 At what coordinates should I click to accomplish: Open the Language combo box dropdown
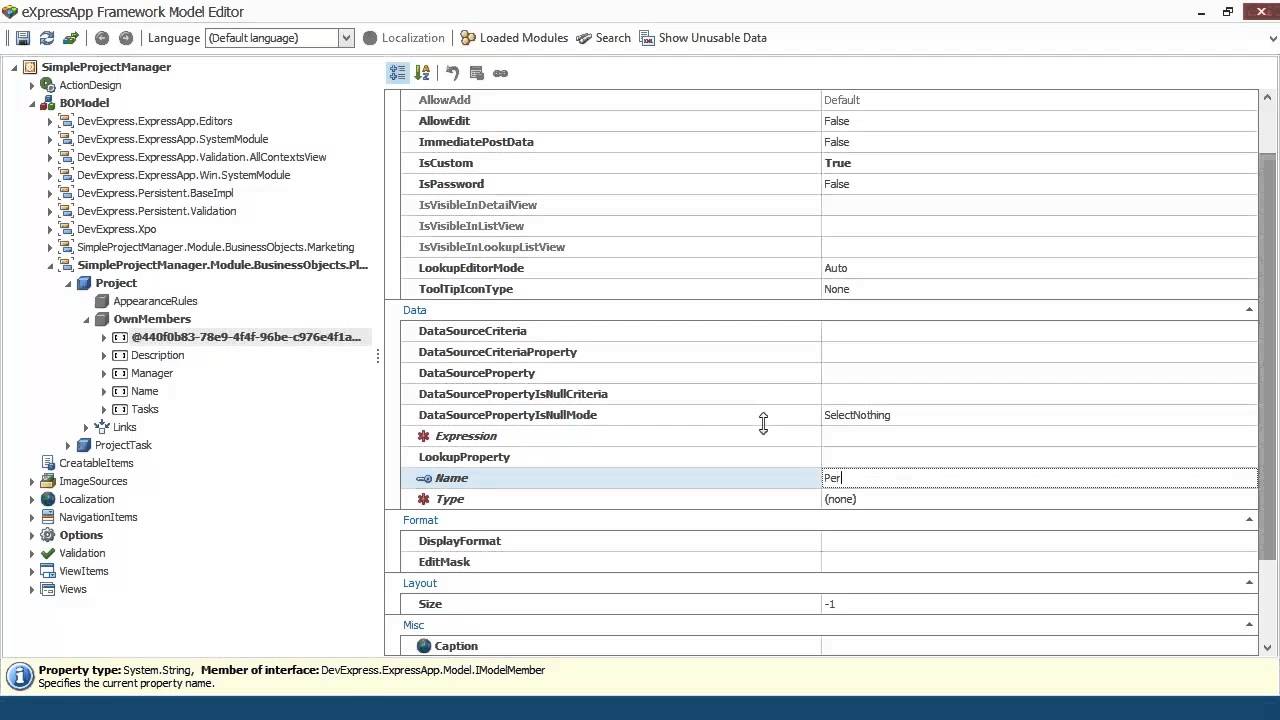(346, 38)
